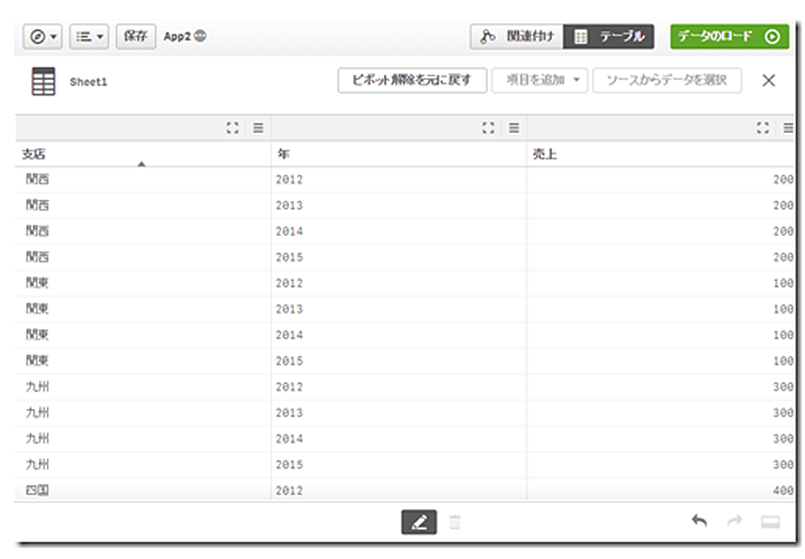
Task: Expand the 年 column with fullscreen icon
Action: click(x=488, y=128)
